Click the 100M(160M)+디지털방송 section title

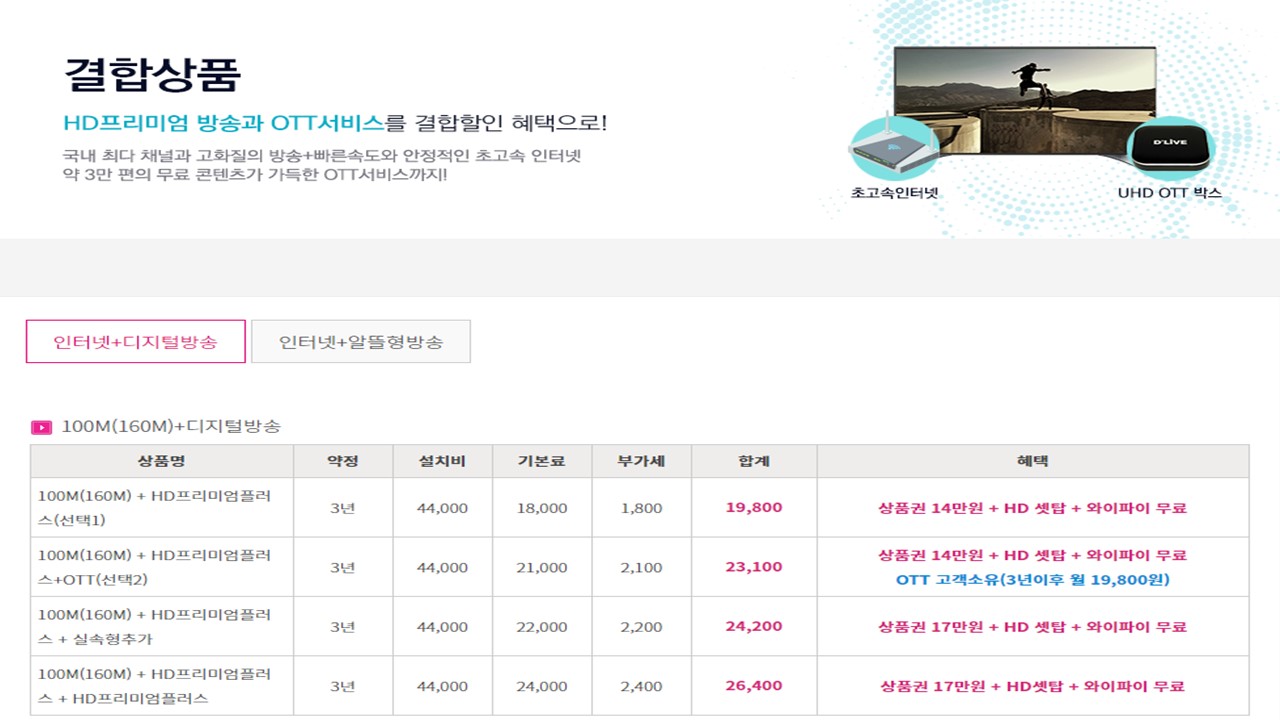[x=171, y=427]
